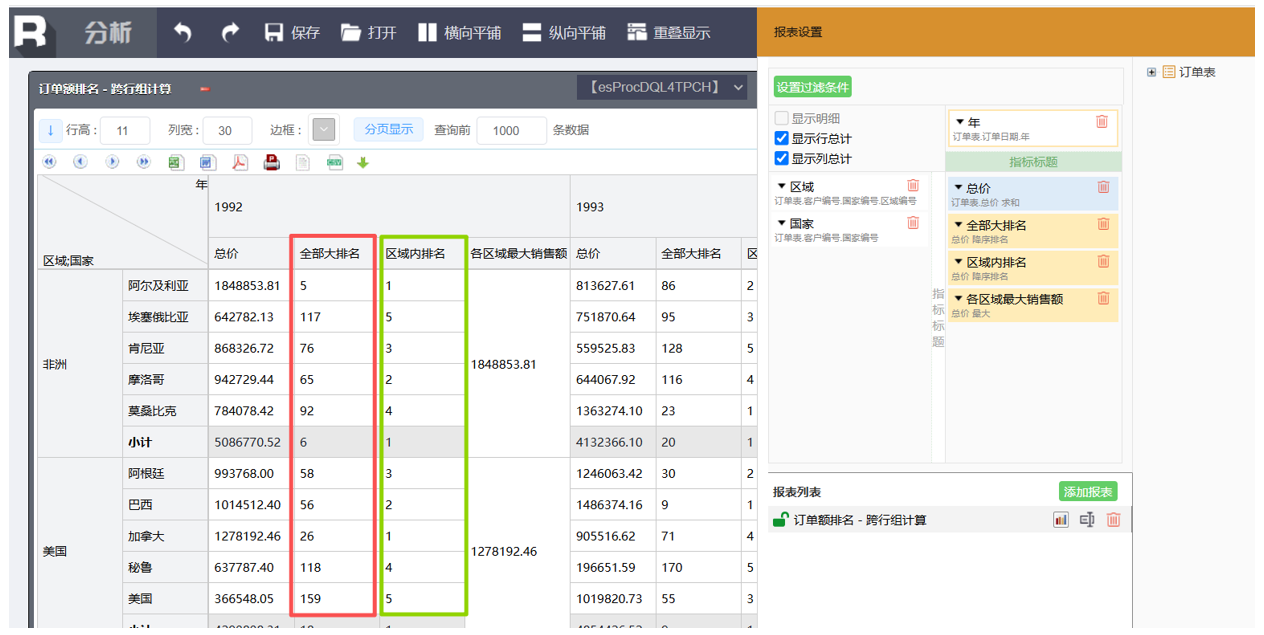Export the report as PDF
Viewport: 1264px width, 635px height.
[239, 162]
